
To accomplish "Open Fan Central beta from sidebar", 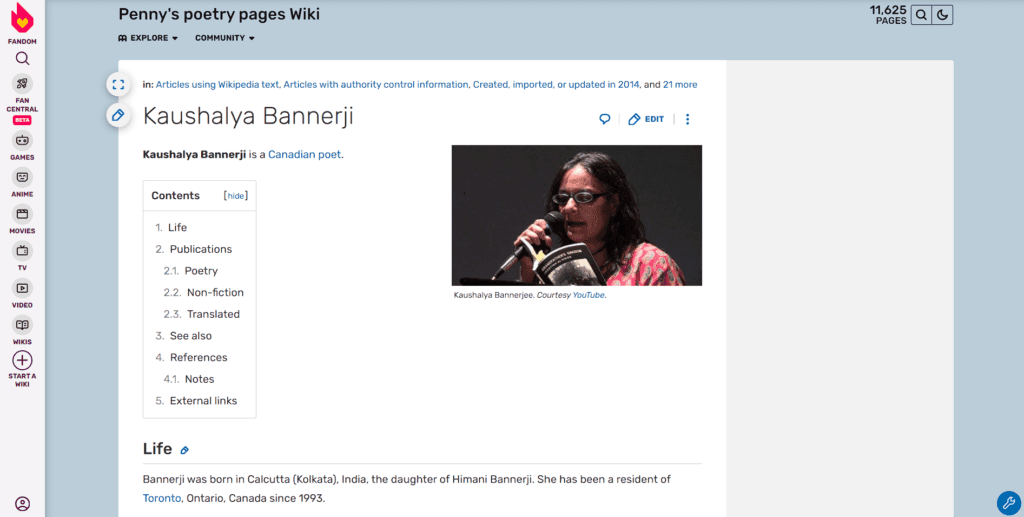I will pyautogui.click(x=22, y=99).
